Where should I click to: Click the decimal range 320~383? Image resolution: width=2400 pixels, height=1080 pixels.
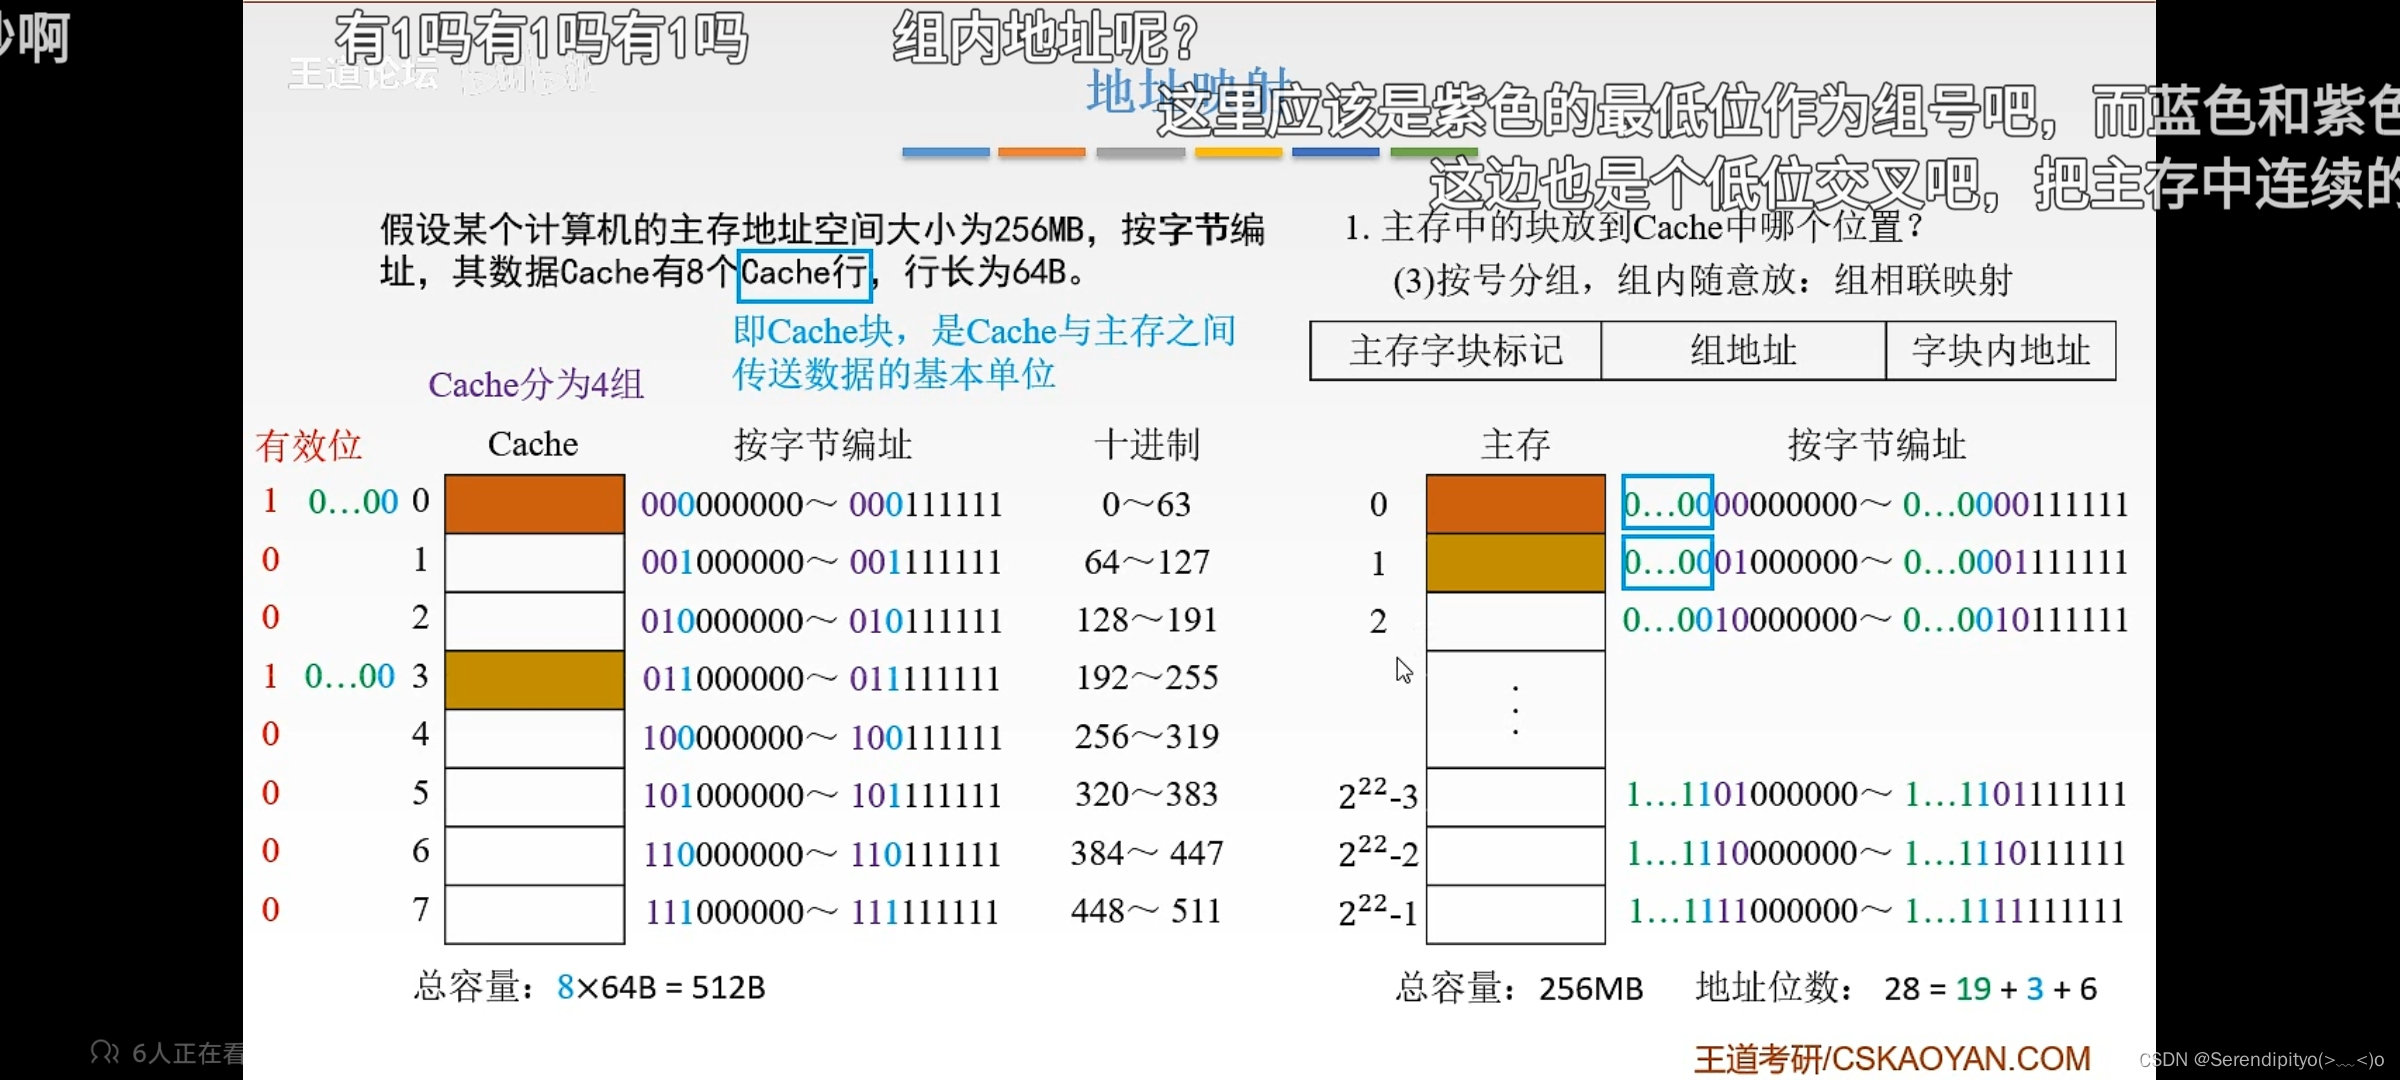point(1146,795)
